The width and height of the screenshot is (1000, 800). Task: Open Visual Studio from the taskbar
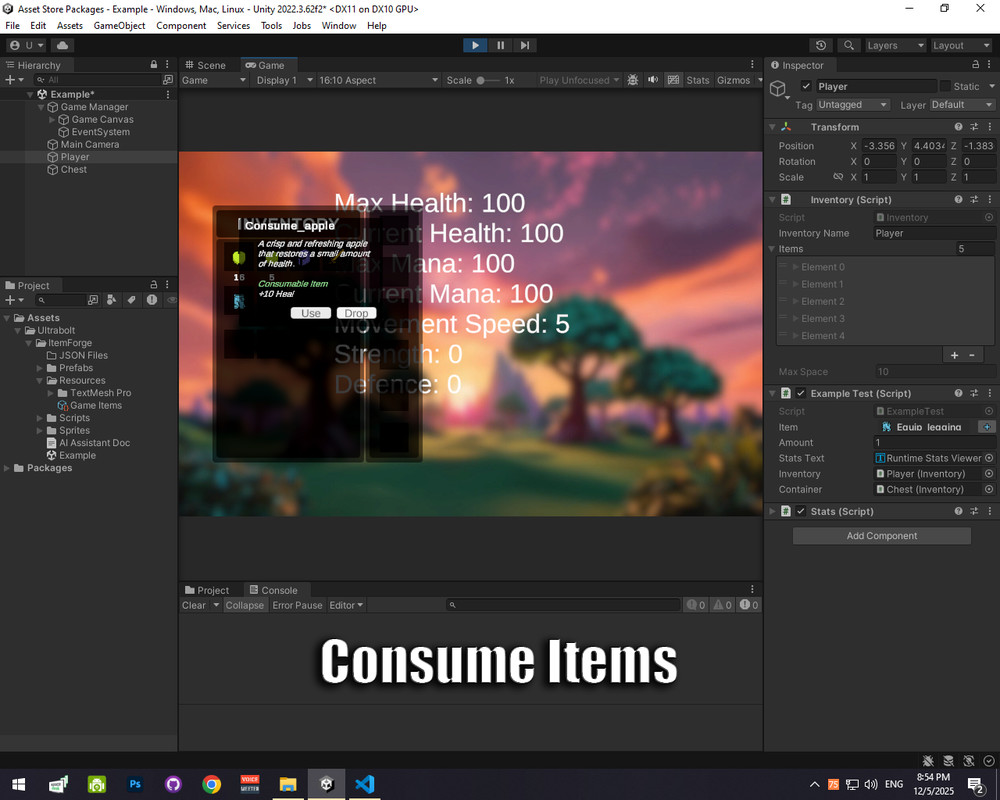tap(364, 785)
